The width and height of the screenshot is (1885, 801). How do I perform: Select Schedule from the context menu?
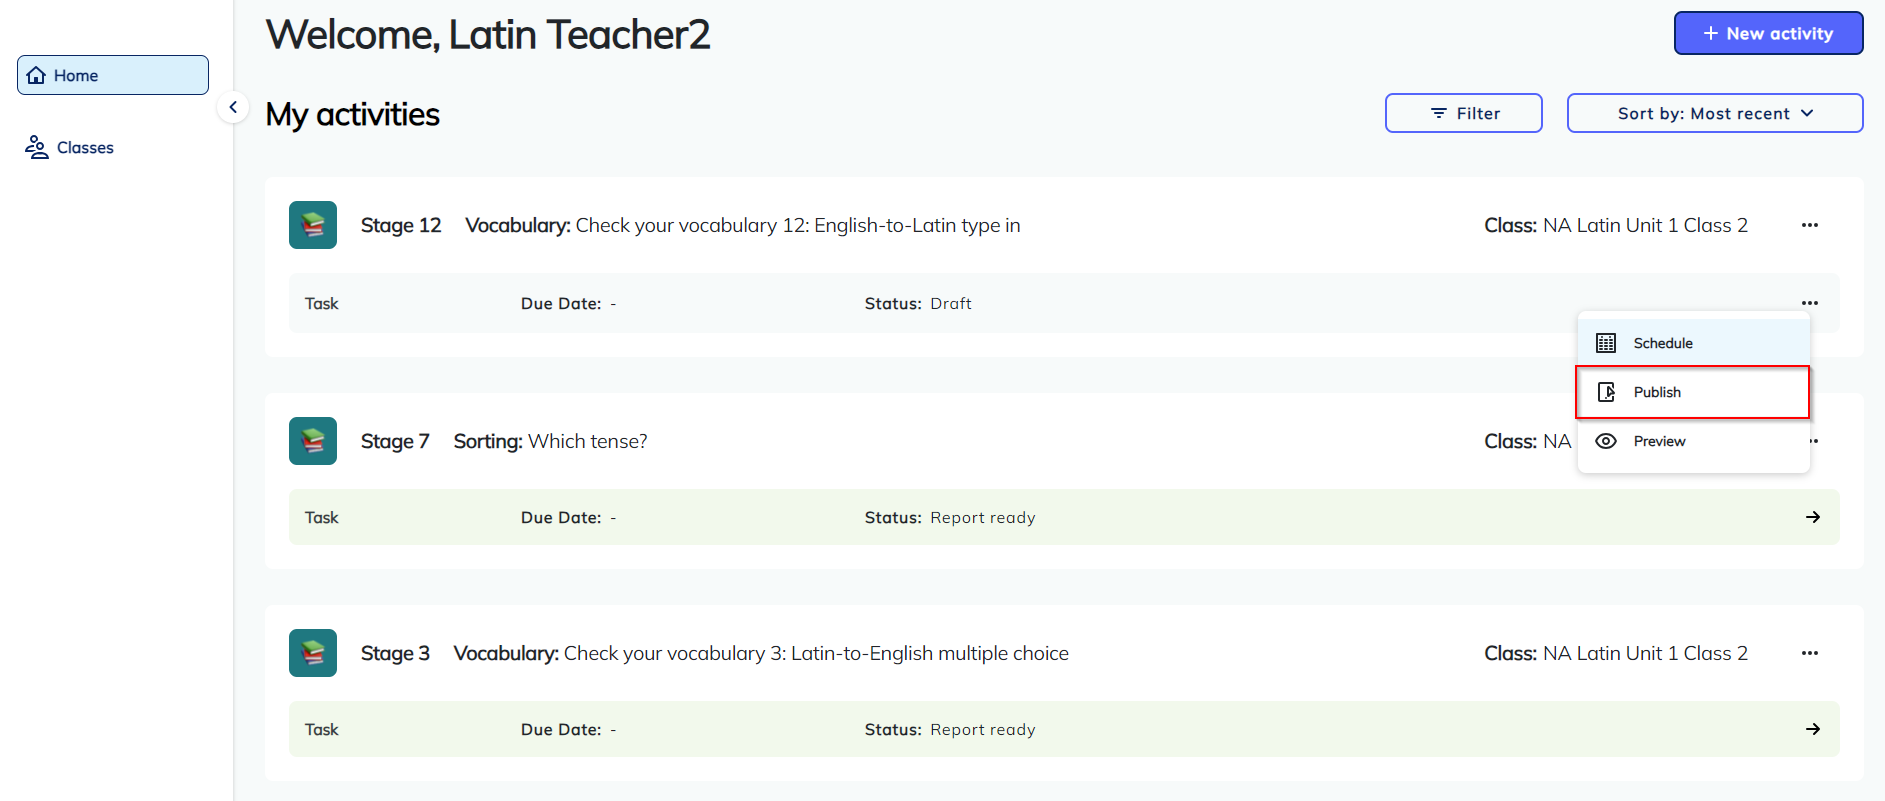pyautogui.click(x=1663, y=343)
